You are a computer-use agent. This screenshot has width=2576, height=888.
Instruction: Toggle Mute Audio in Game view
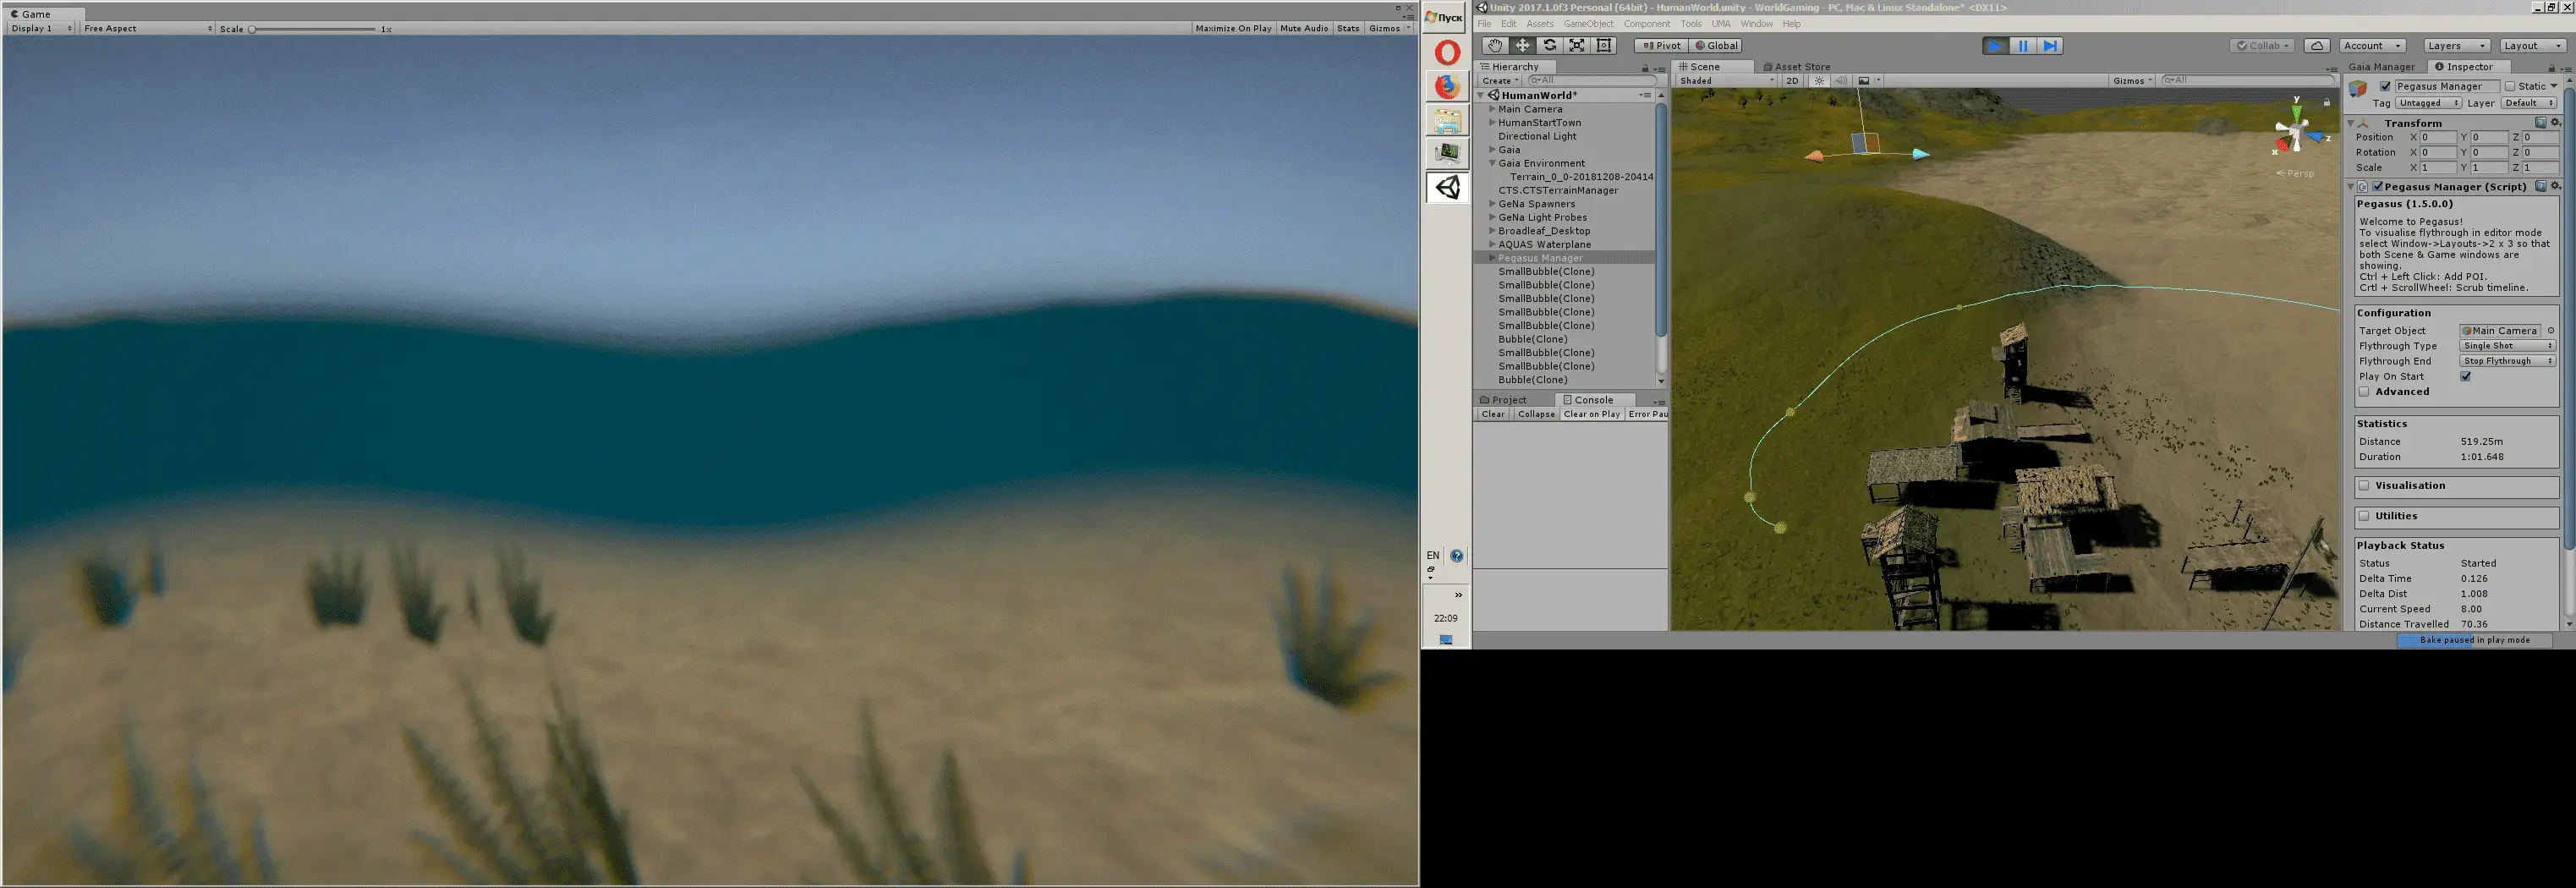pyautogui.click(x=1304, y=29)
